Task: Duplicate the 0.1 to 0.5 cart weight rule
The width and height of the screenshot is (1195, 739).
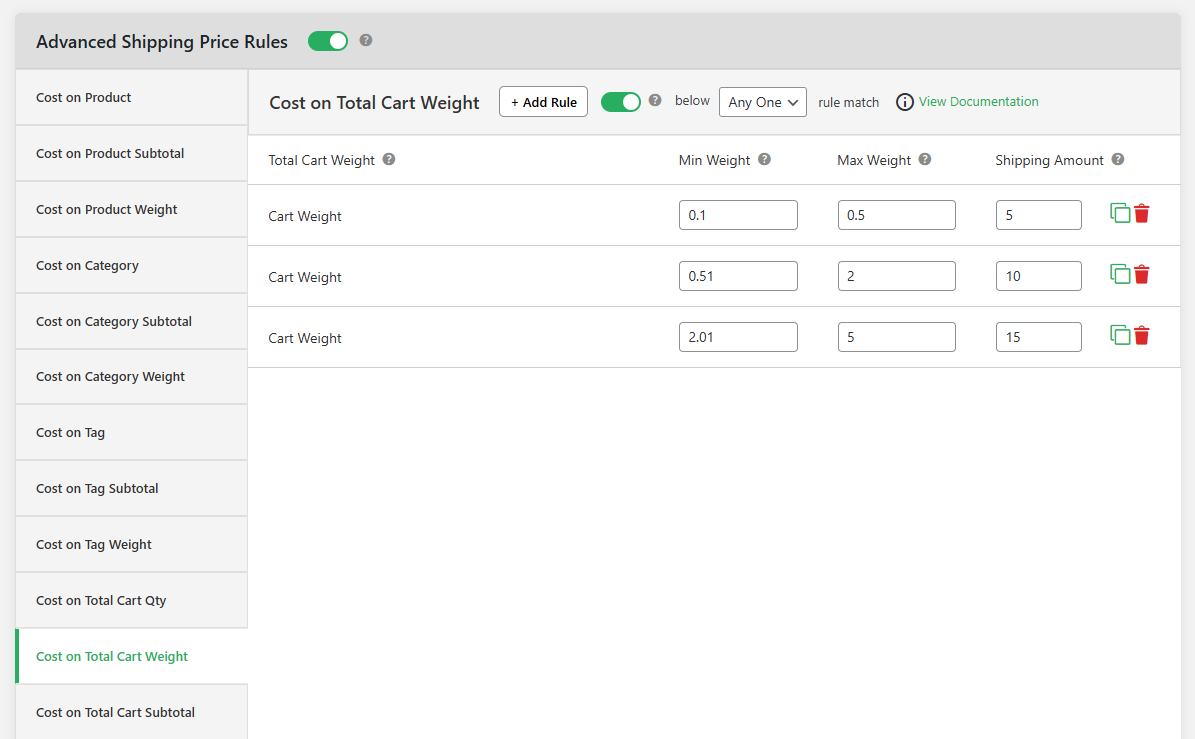Action: [x=1120, y=213]
